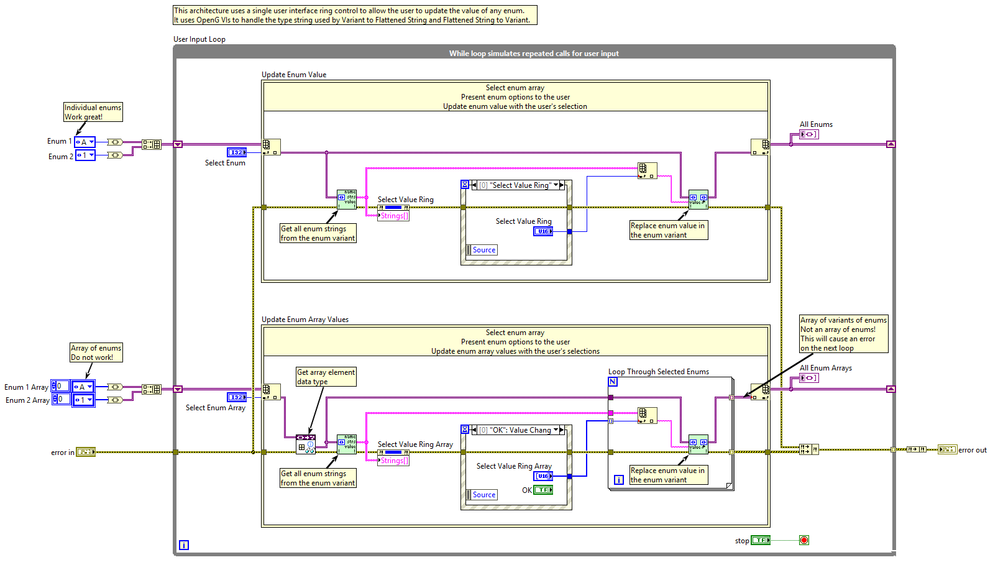Open the Enum 2 constant dropdown

coord(86,156)
